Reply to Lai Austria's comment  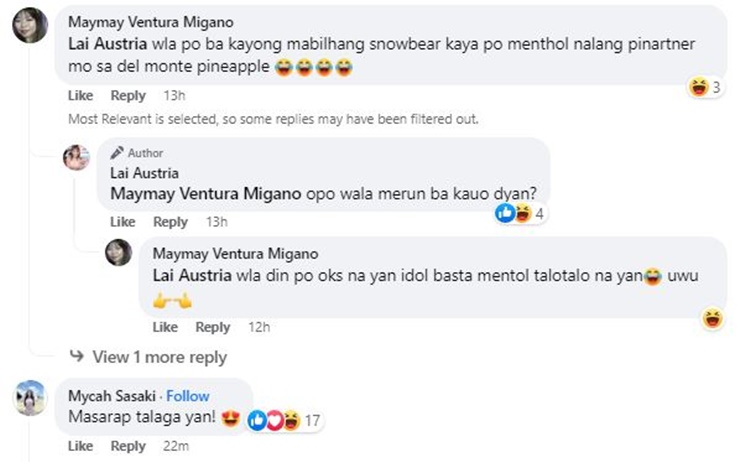(170, 222)
